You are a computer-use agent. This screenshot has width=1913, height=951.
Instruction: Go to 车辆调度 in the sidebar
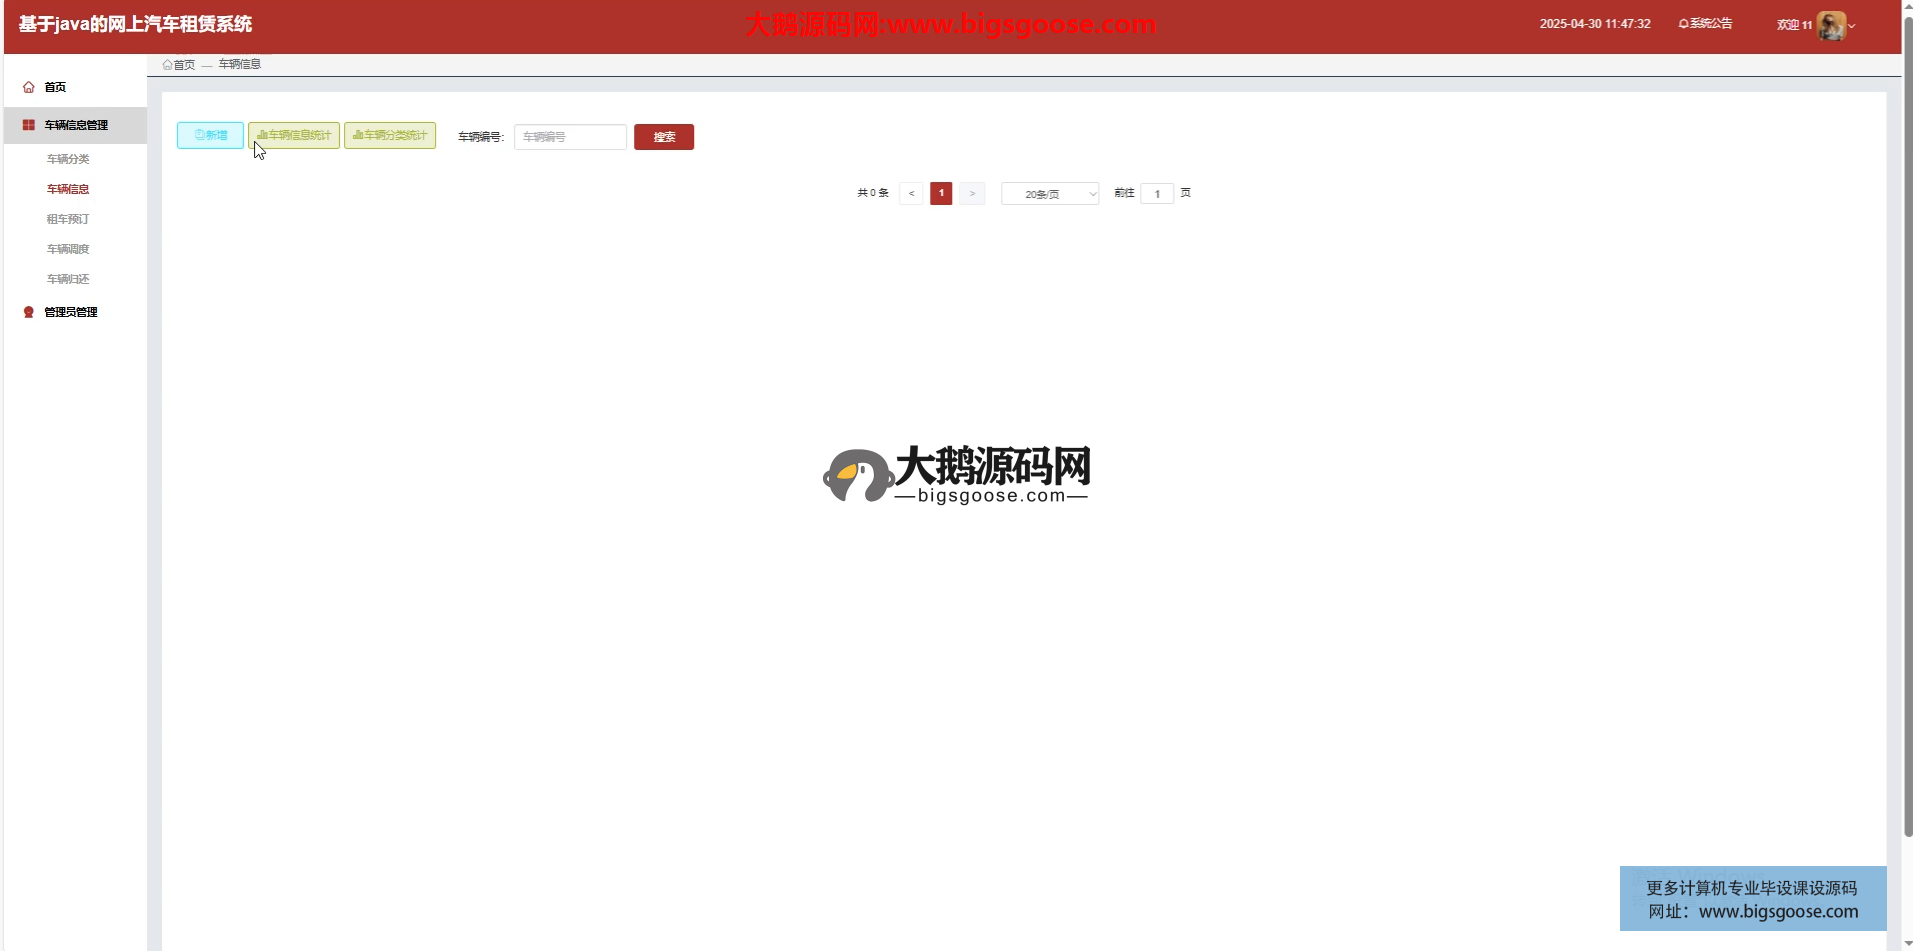coord(68,249)
